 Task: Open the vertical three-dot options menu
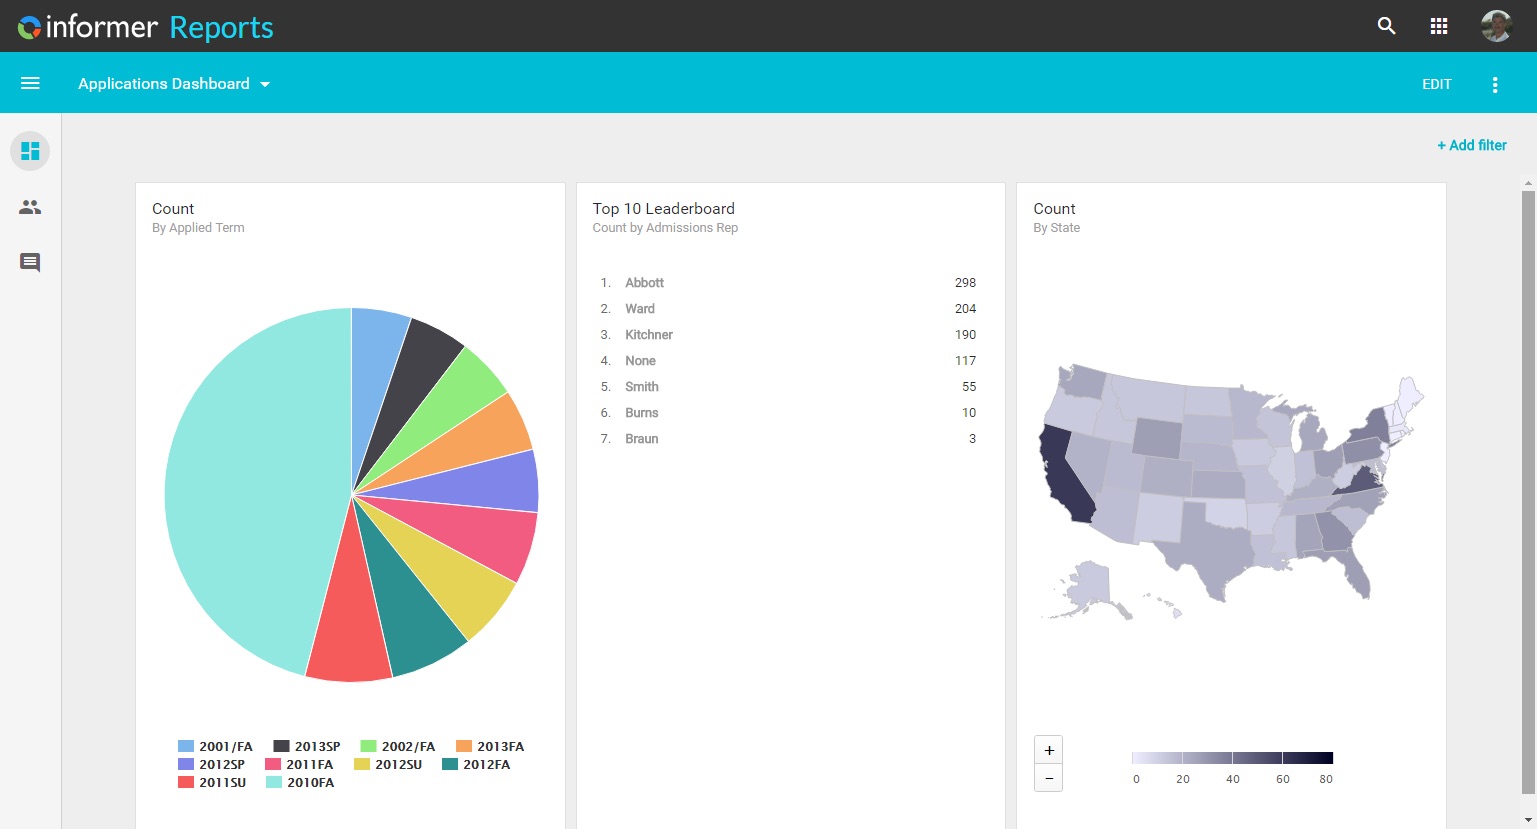(x=1495, y=85)
